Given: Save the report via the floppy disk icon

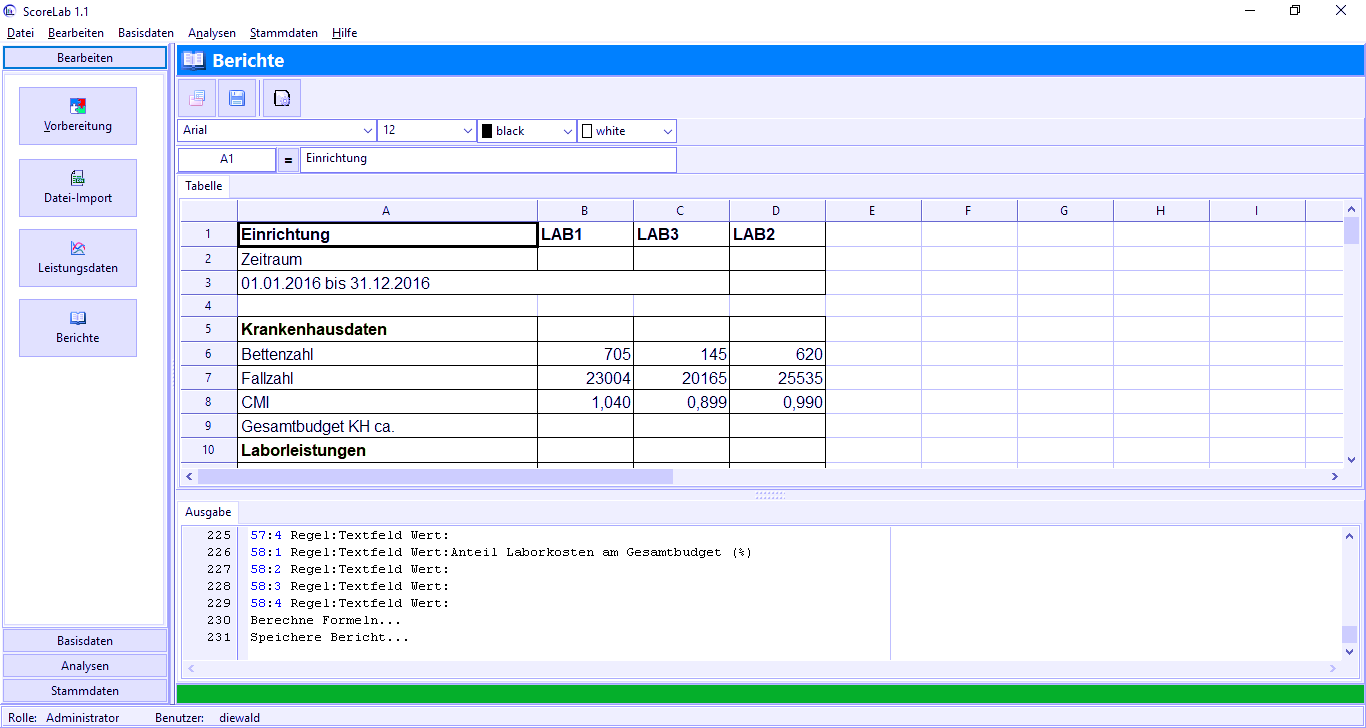Looking at the screenshot, I should (x=237, y=97).
